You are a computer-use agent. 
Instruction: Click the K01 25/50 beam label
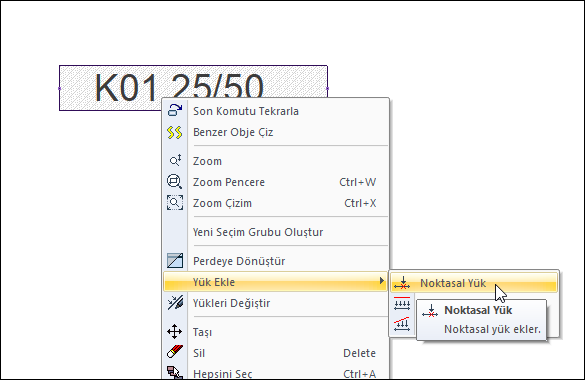[x=179, y=88]
